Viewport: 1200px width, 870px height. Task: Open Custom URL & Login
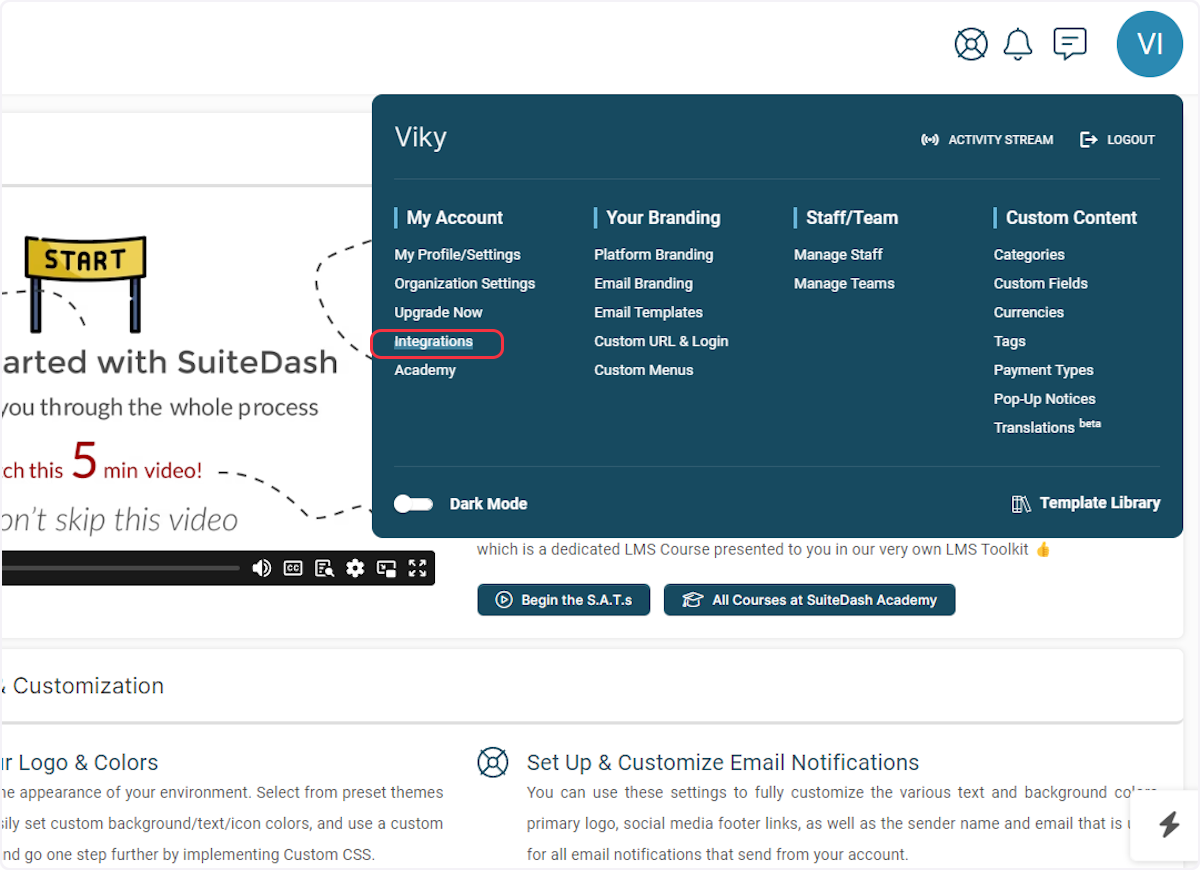[661, 342]
